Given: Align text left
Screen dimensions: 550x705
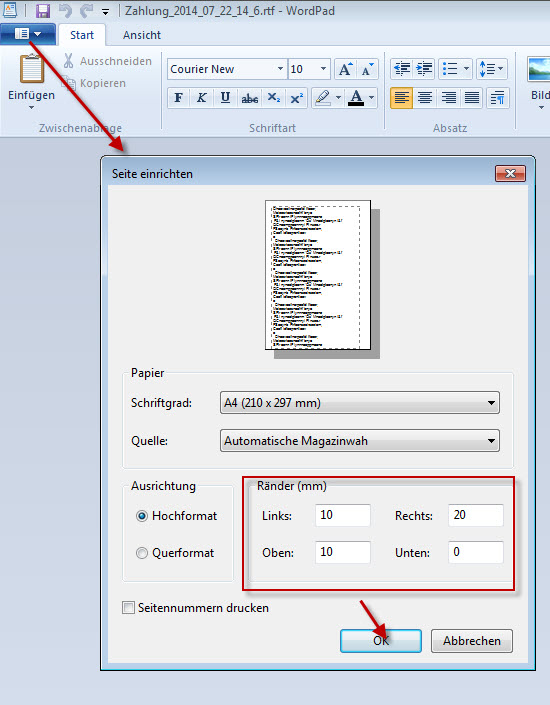Looking at the screenshot, I should click(402, 98).
